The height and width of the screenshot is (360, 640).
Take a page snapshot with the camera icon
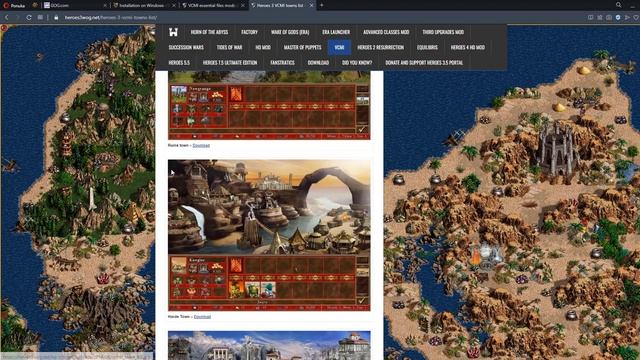click(x=609, y=18)
